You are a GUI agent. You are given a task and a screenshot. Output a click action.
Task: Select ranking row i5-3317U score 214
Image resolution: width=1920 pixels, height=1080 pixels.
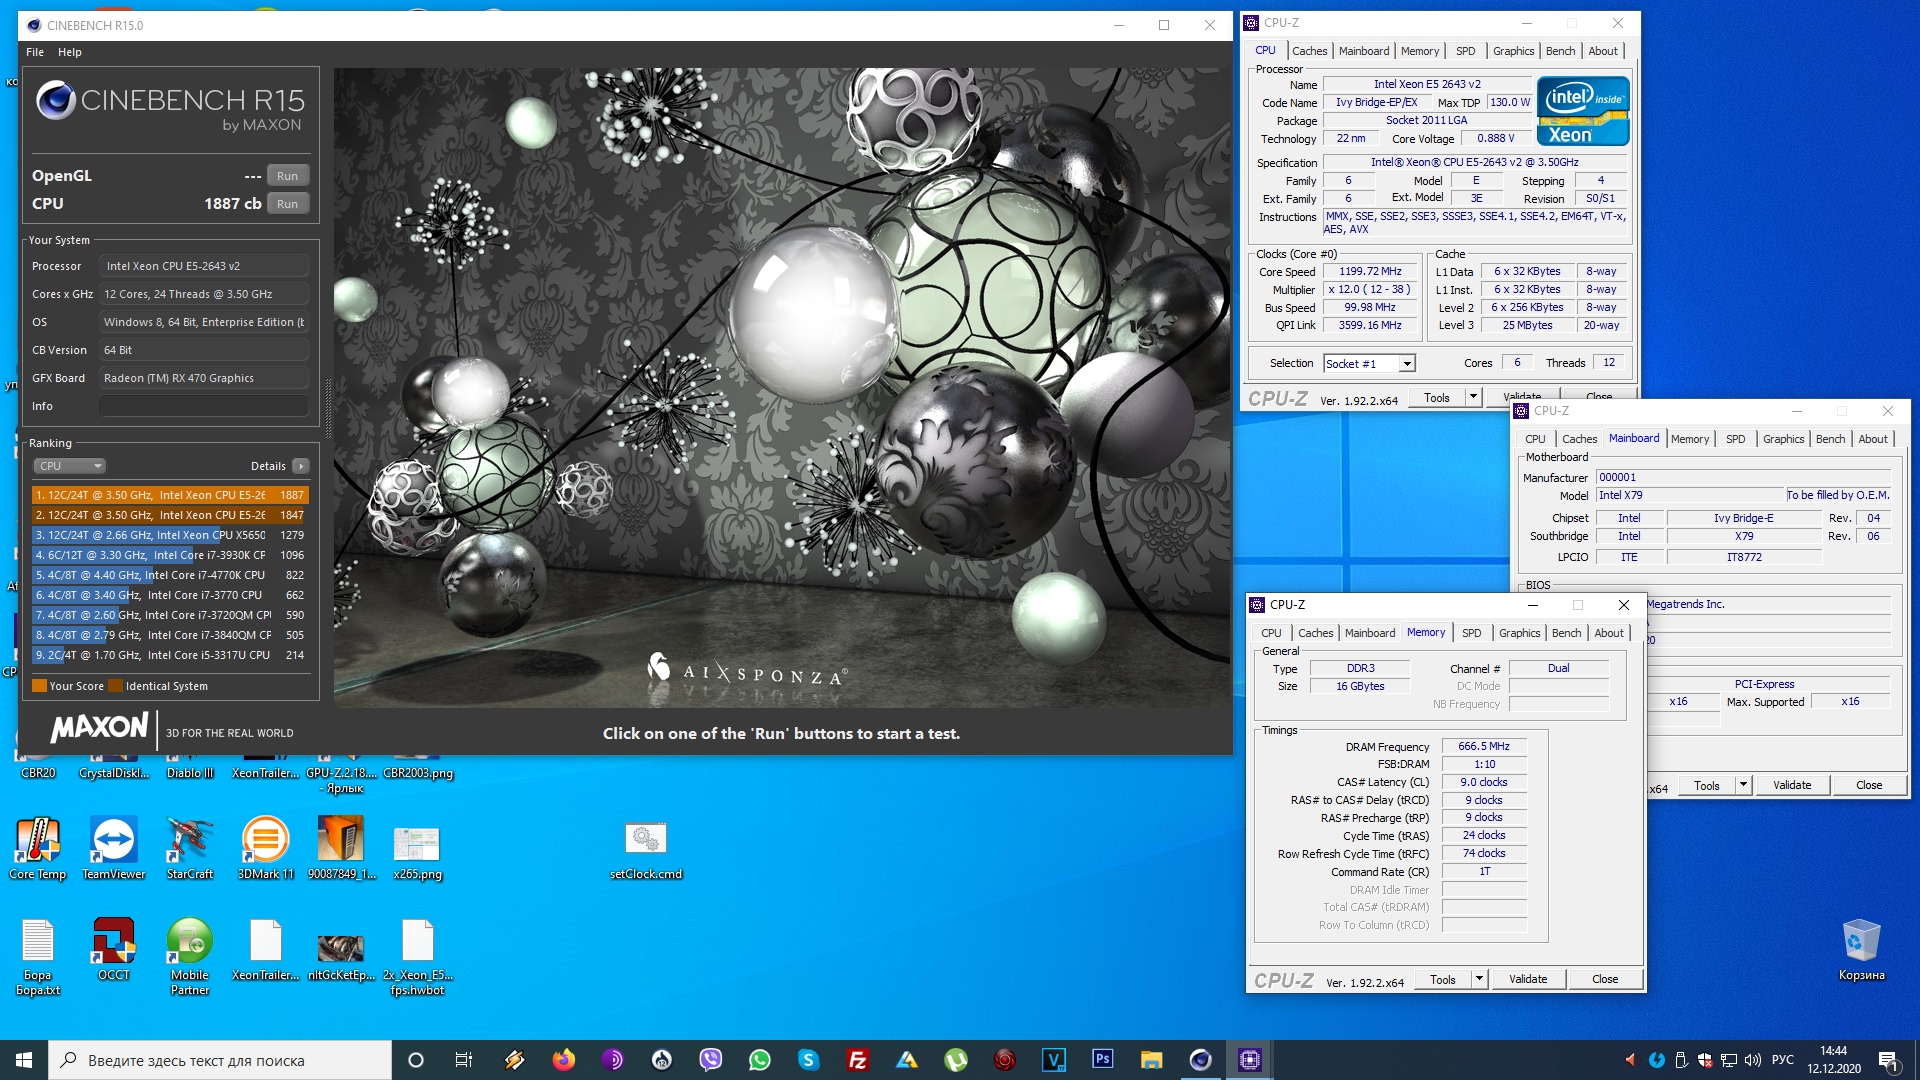(x=170, y=655)
